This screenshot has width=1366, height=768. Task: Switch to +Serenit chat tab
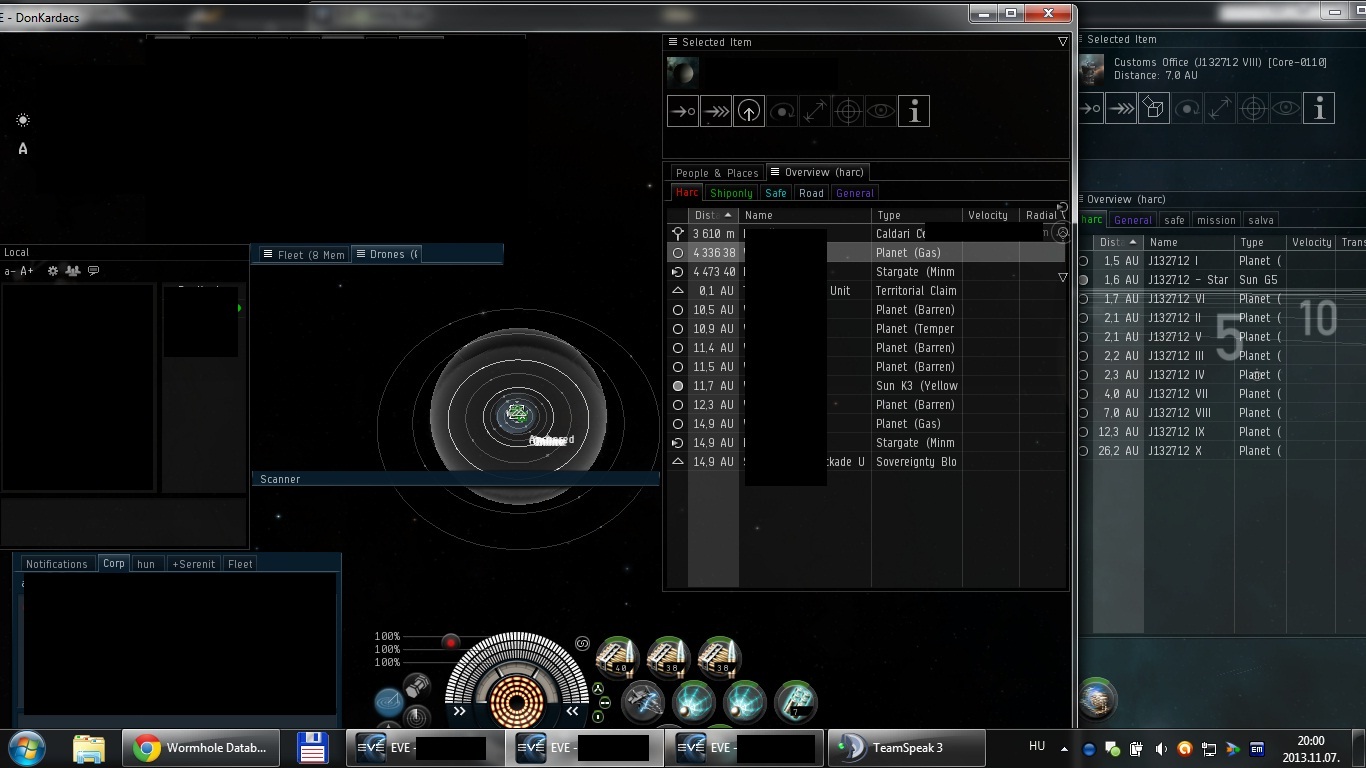point(194,564)
